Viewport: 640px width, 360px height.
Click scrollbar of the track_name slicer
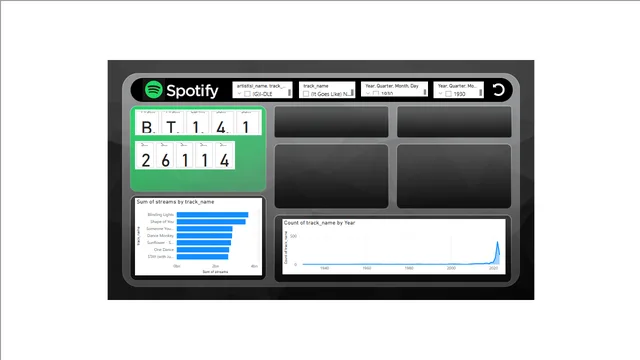tap(352, 93)
